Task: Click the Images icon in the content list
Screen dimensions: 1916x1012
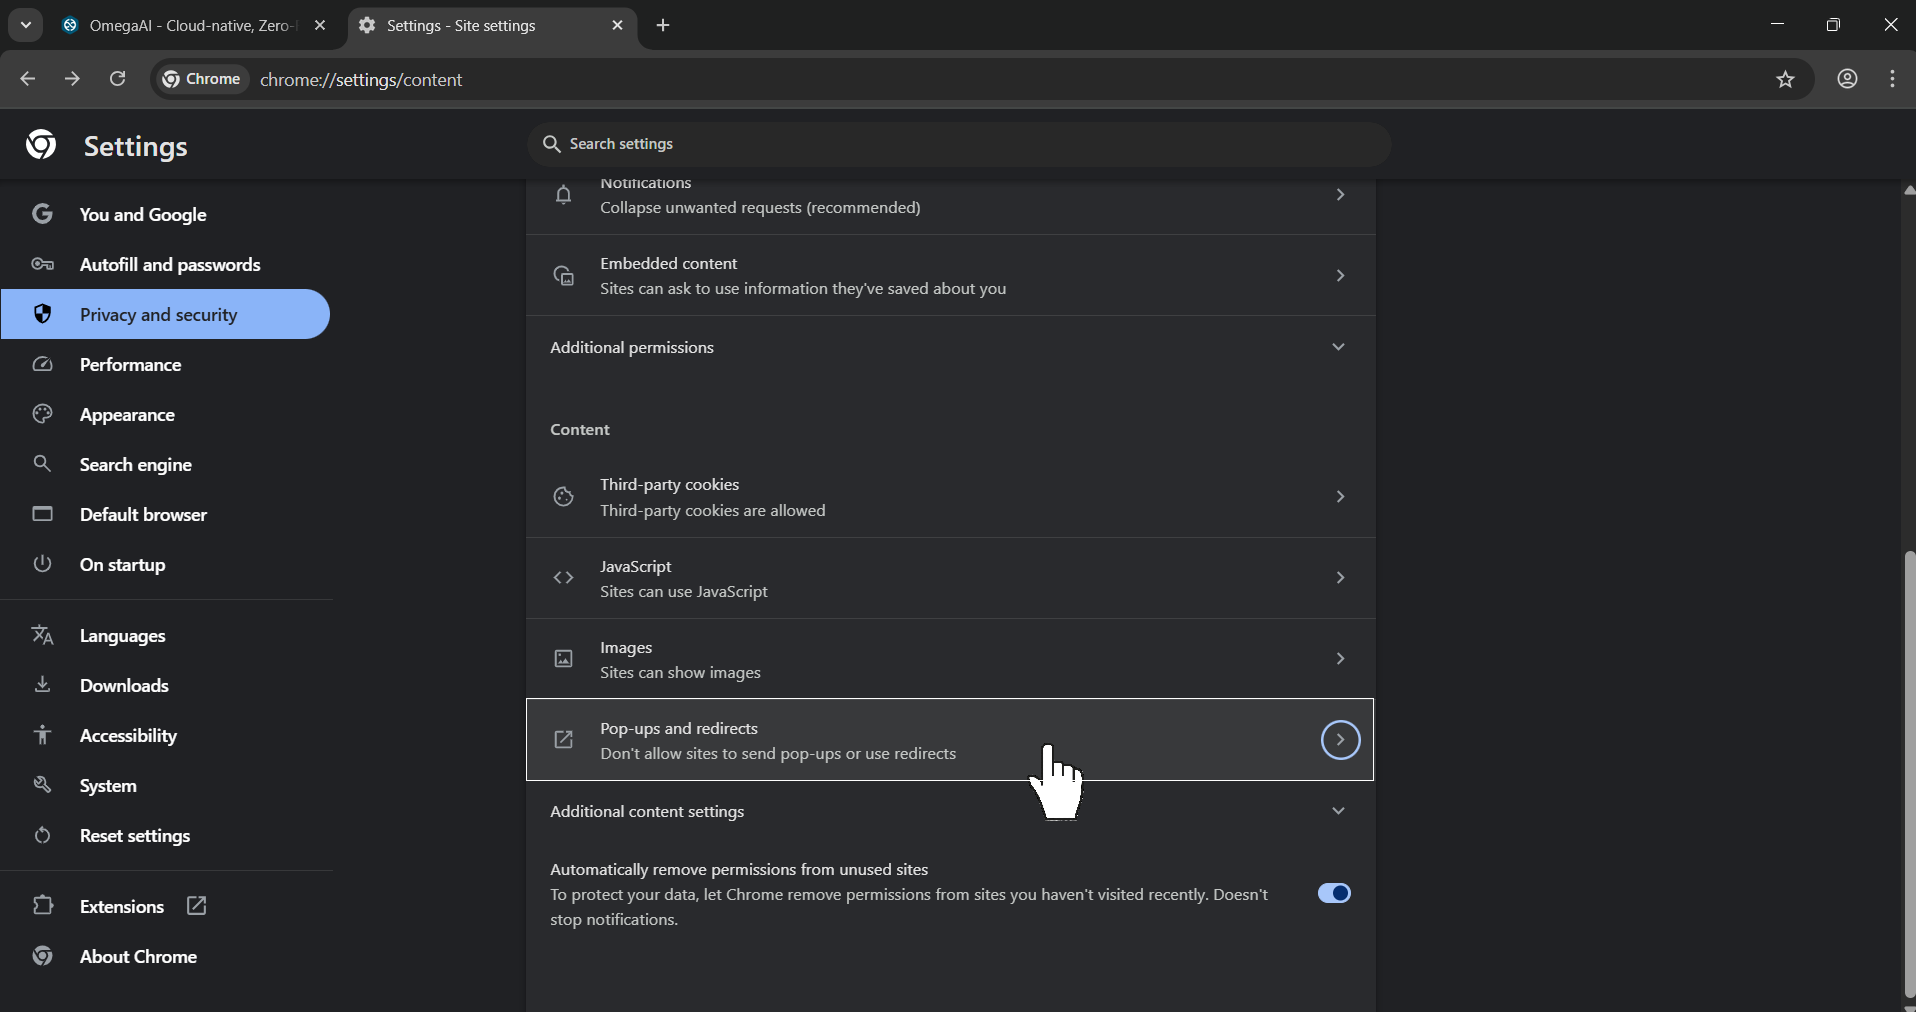Action: point(563,659)
